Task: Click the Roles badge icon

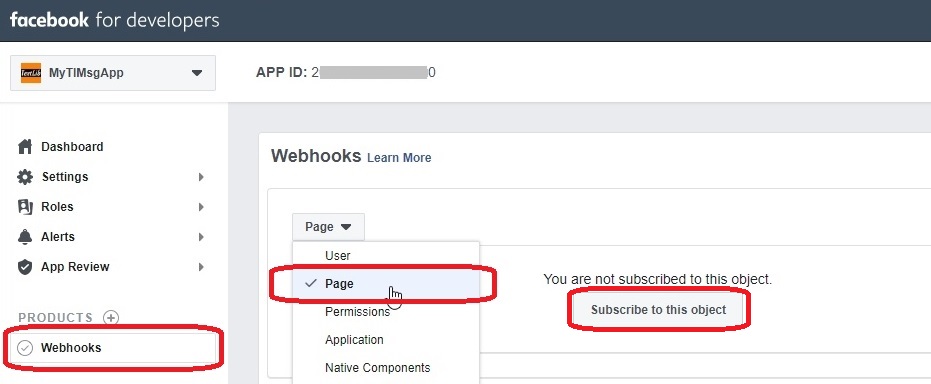Action: pos(25,207)
